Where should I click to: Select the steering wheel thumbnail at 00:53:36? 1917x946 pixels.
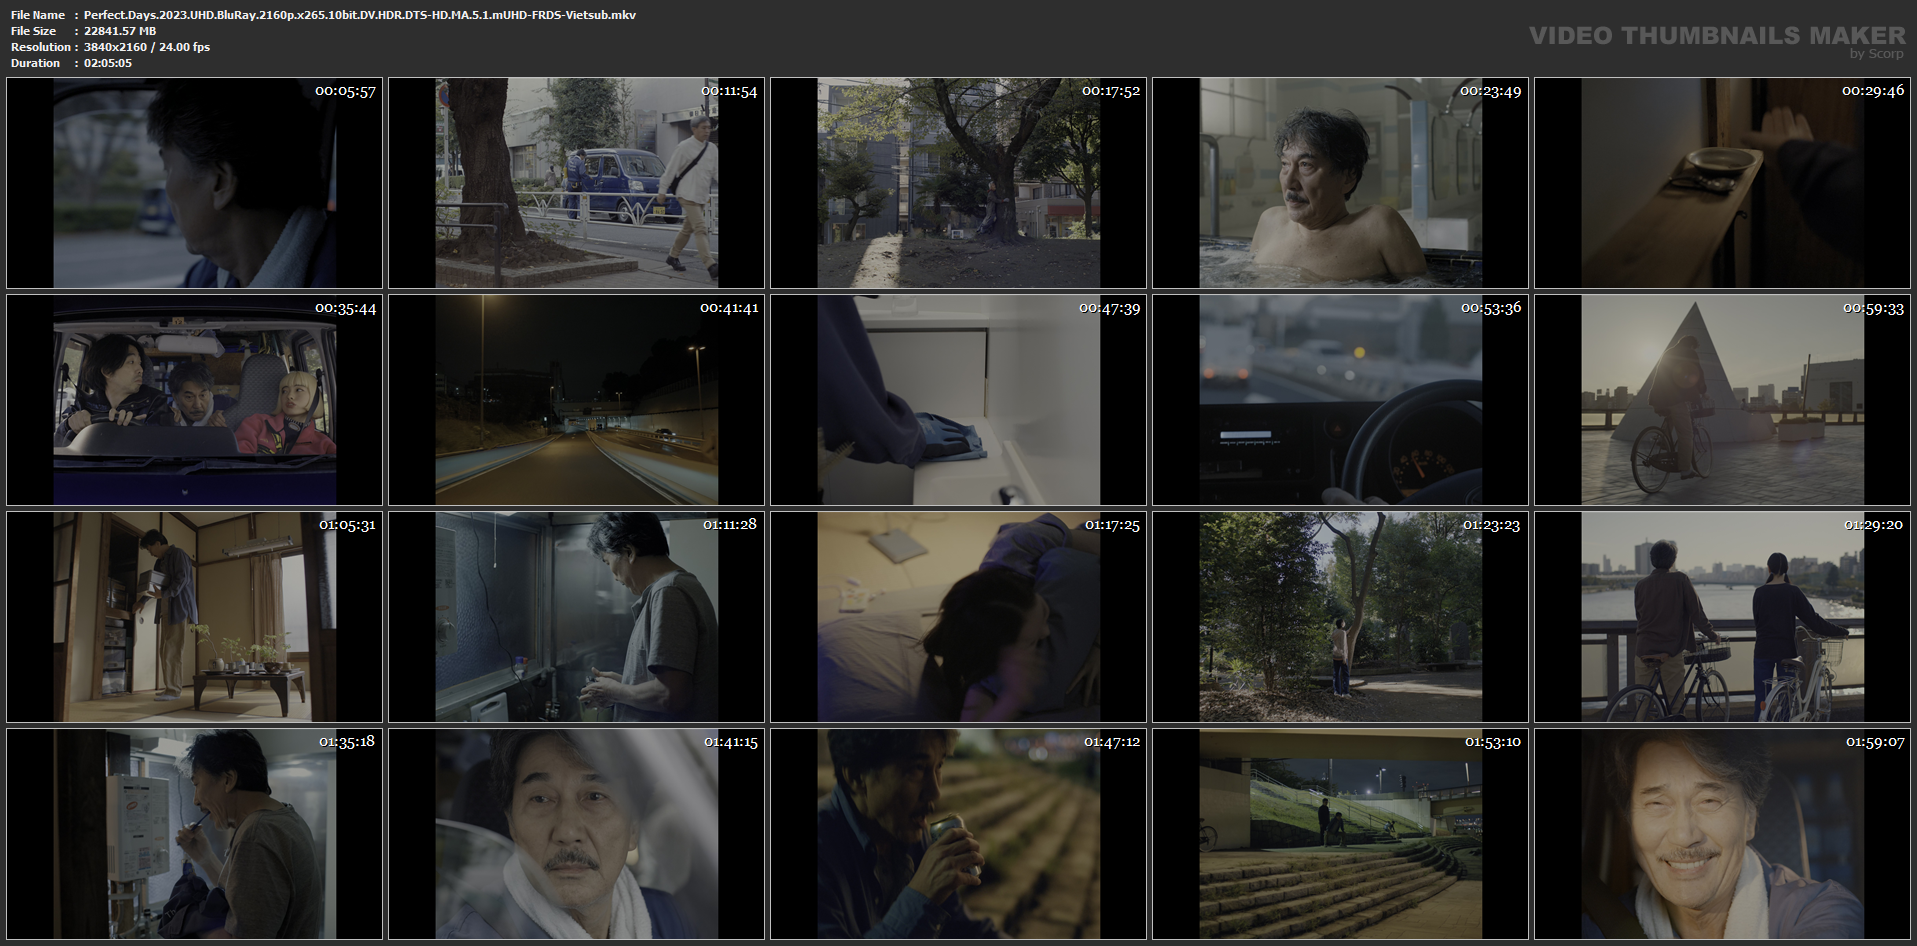coord(1340,400)
